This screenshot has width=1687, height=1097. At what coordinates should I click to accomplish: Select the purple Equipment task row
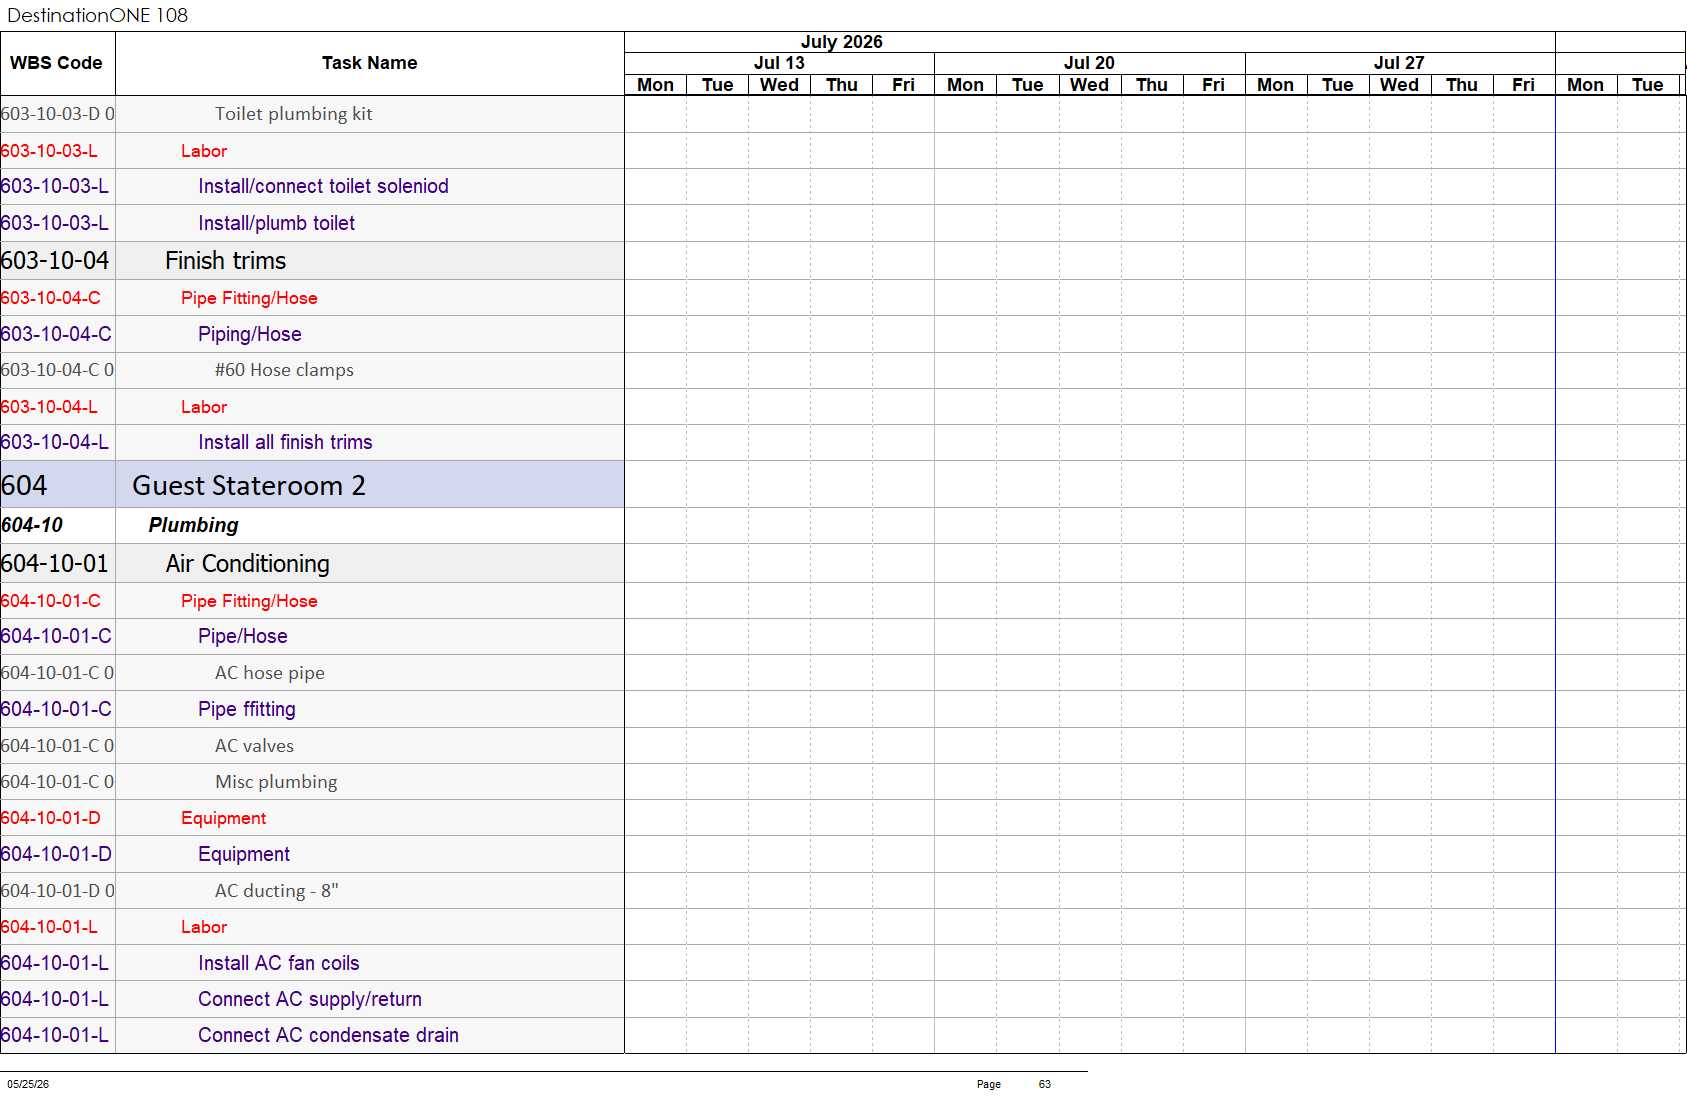pos(312,854)
